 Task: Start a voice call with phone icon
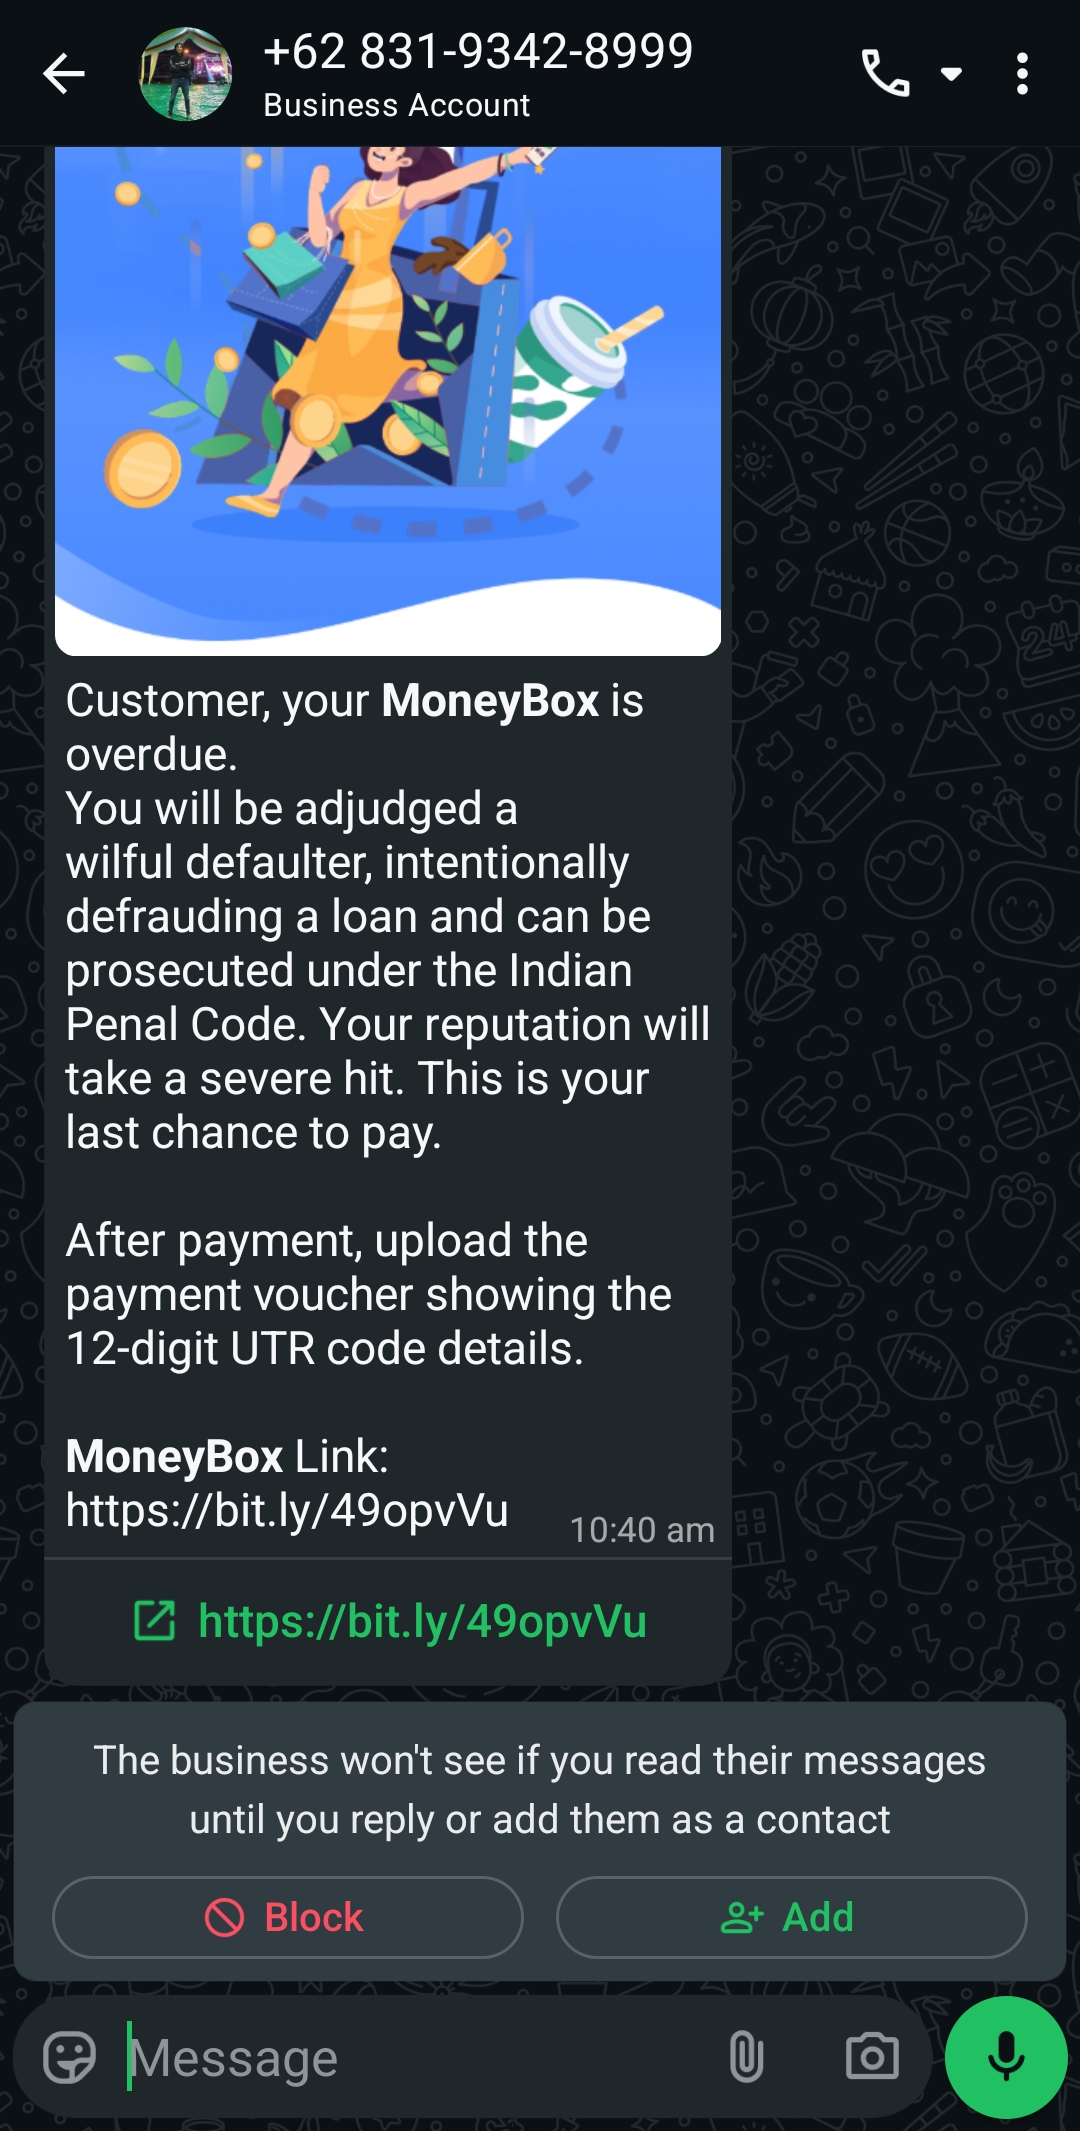(x=886, y=74)
